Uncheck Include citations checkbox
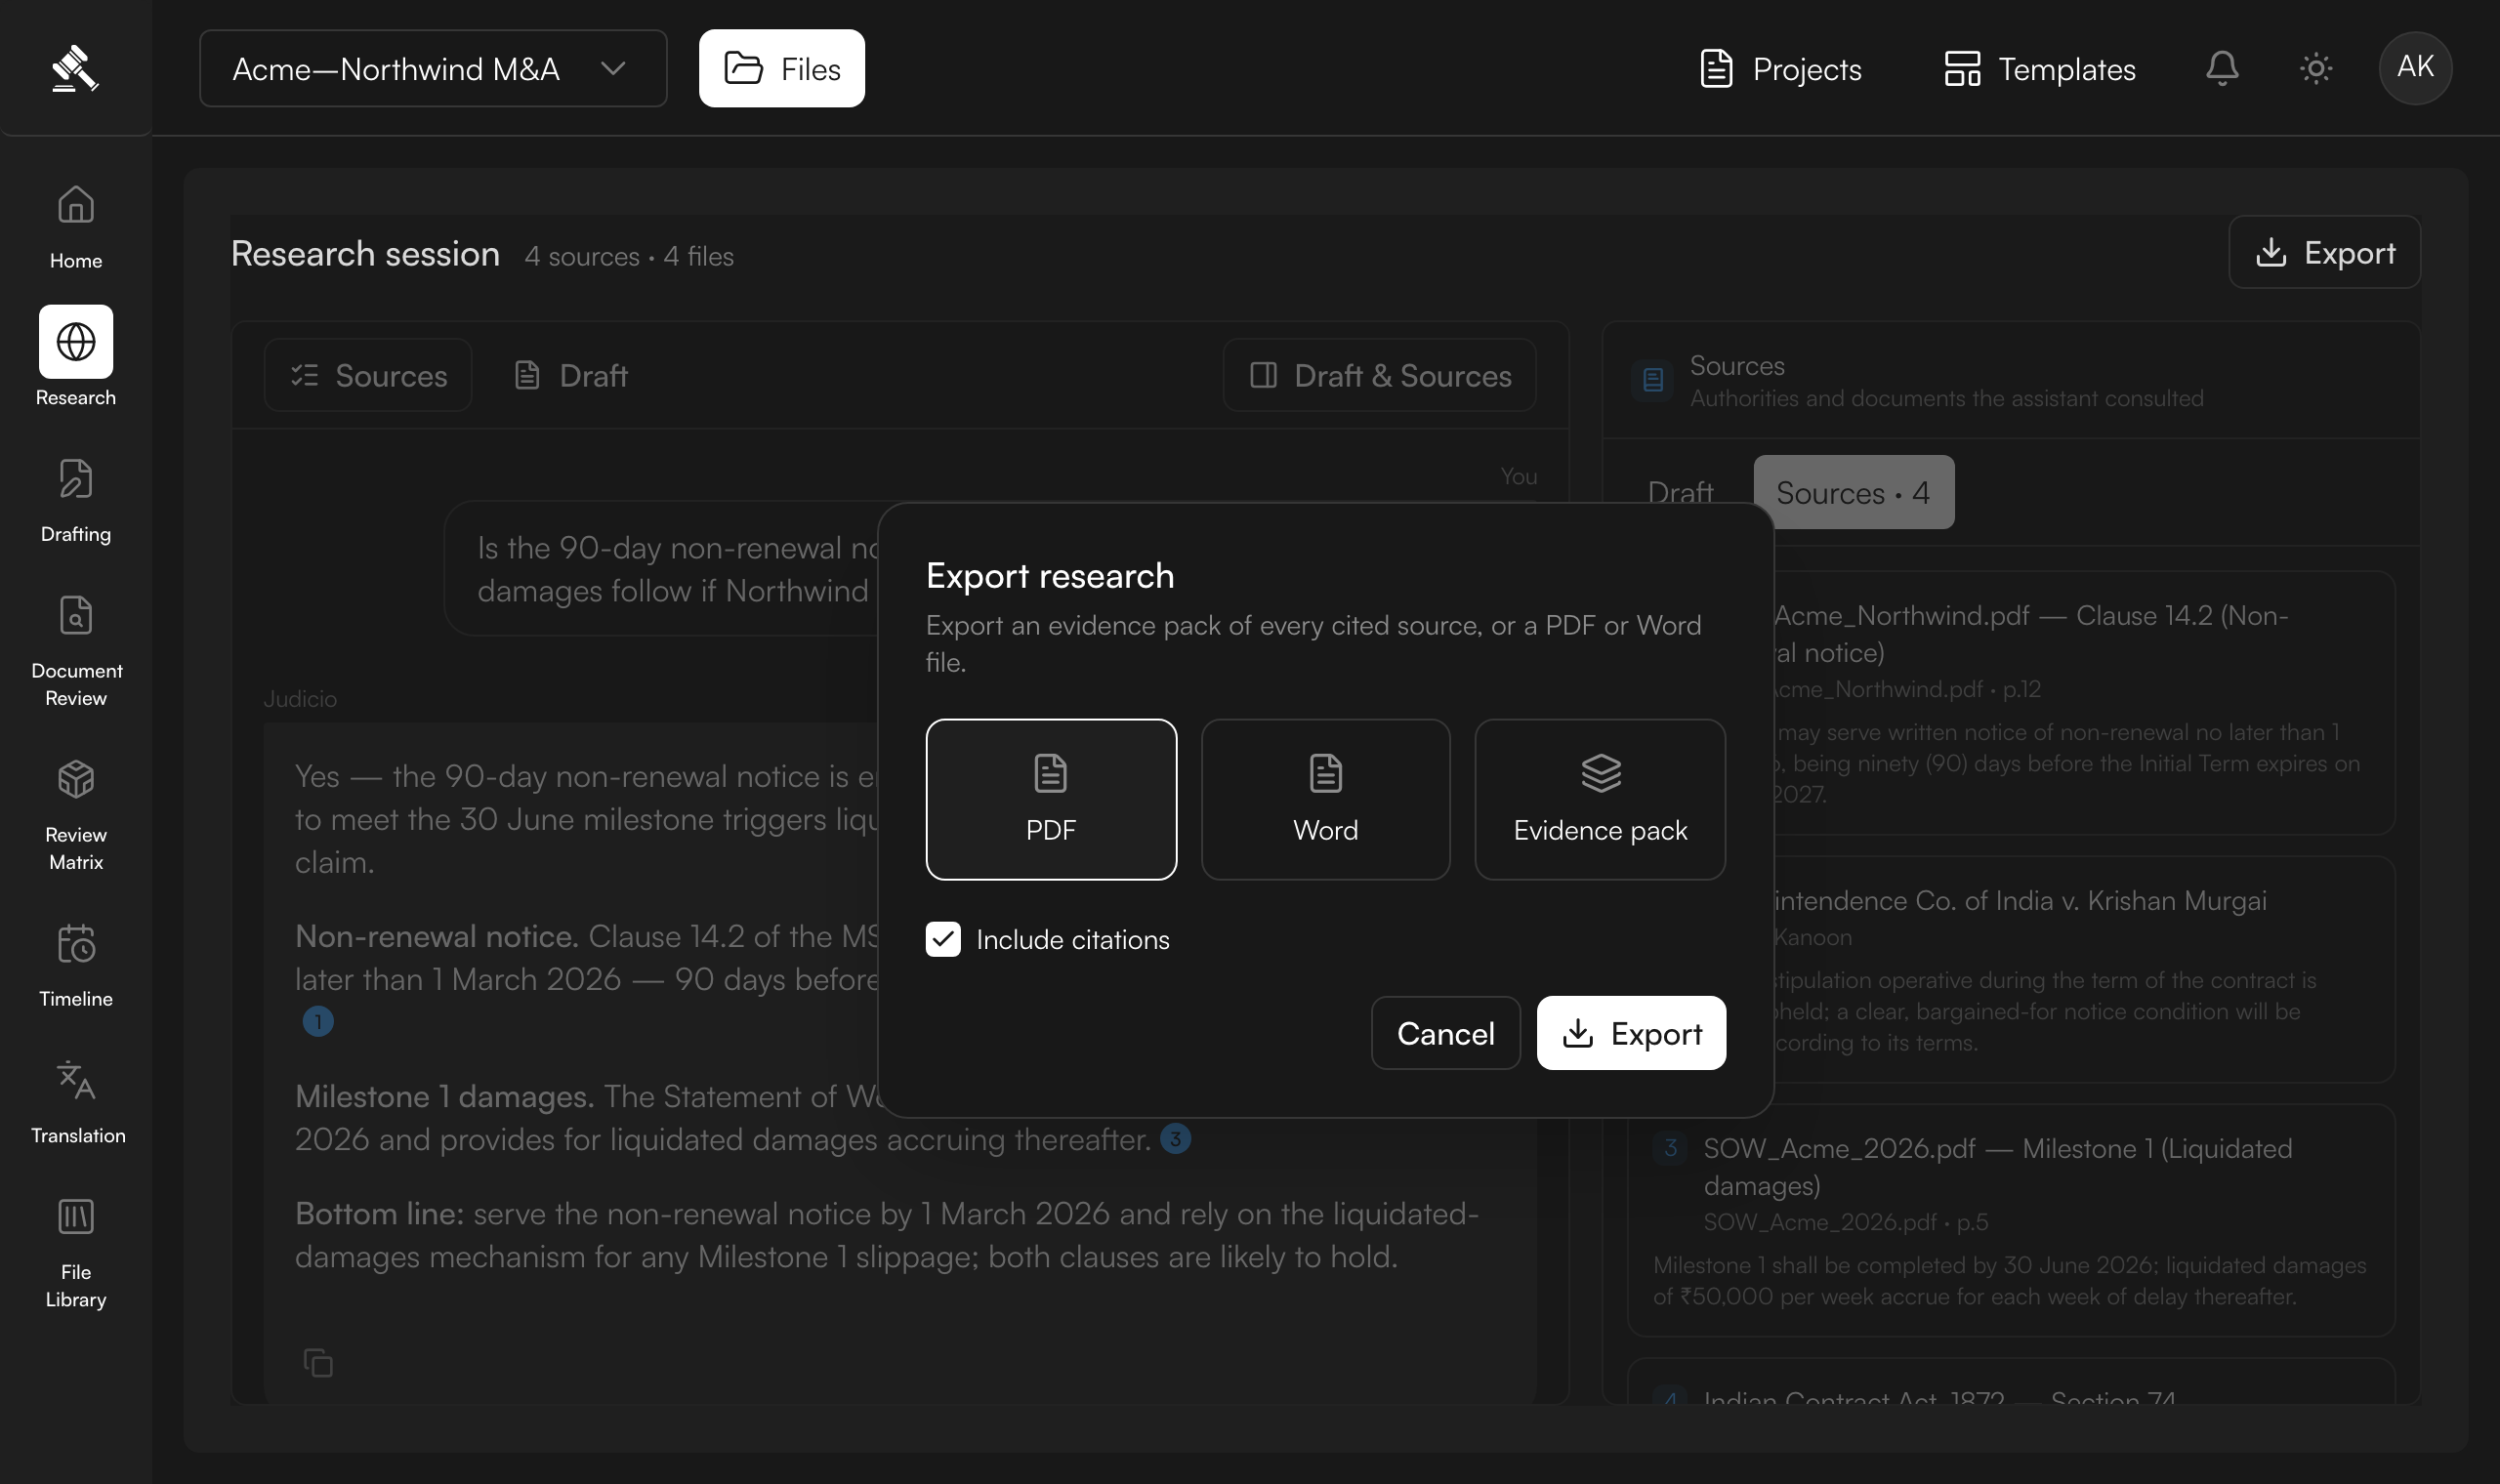The width and height of the screenshot is (2500, 1484). (x=943, y=939)
